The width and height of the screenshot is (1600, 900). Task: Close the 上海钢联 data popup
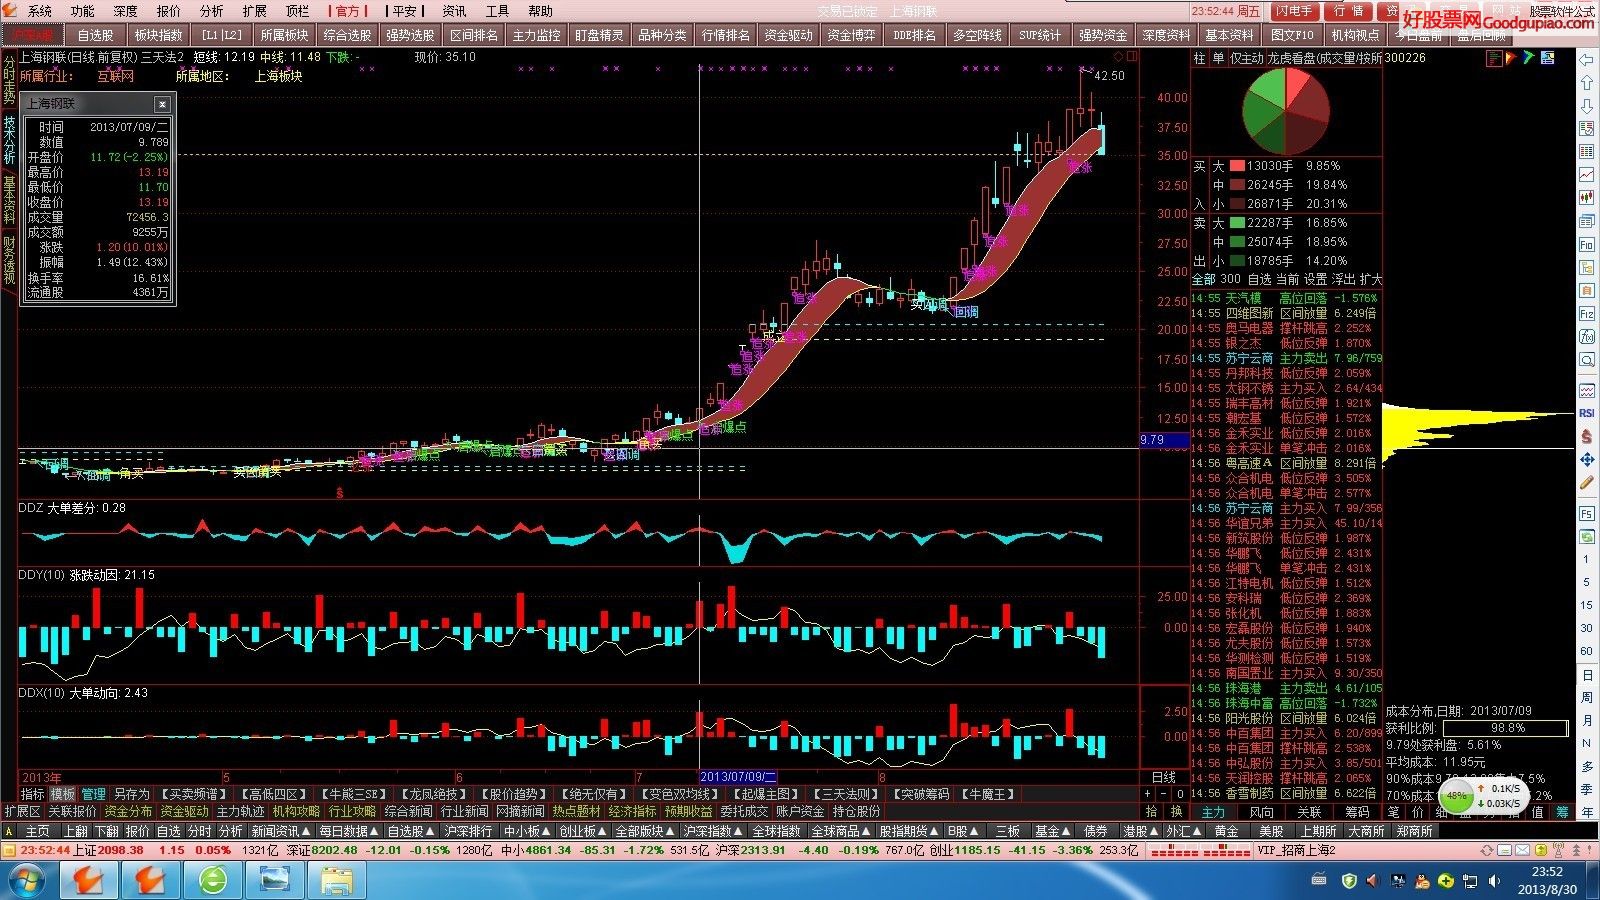pyautogui.click(x=162, y=104)
